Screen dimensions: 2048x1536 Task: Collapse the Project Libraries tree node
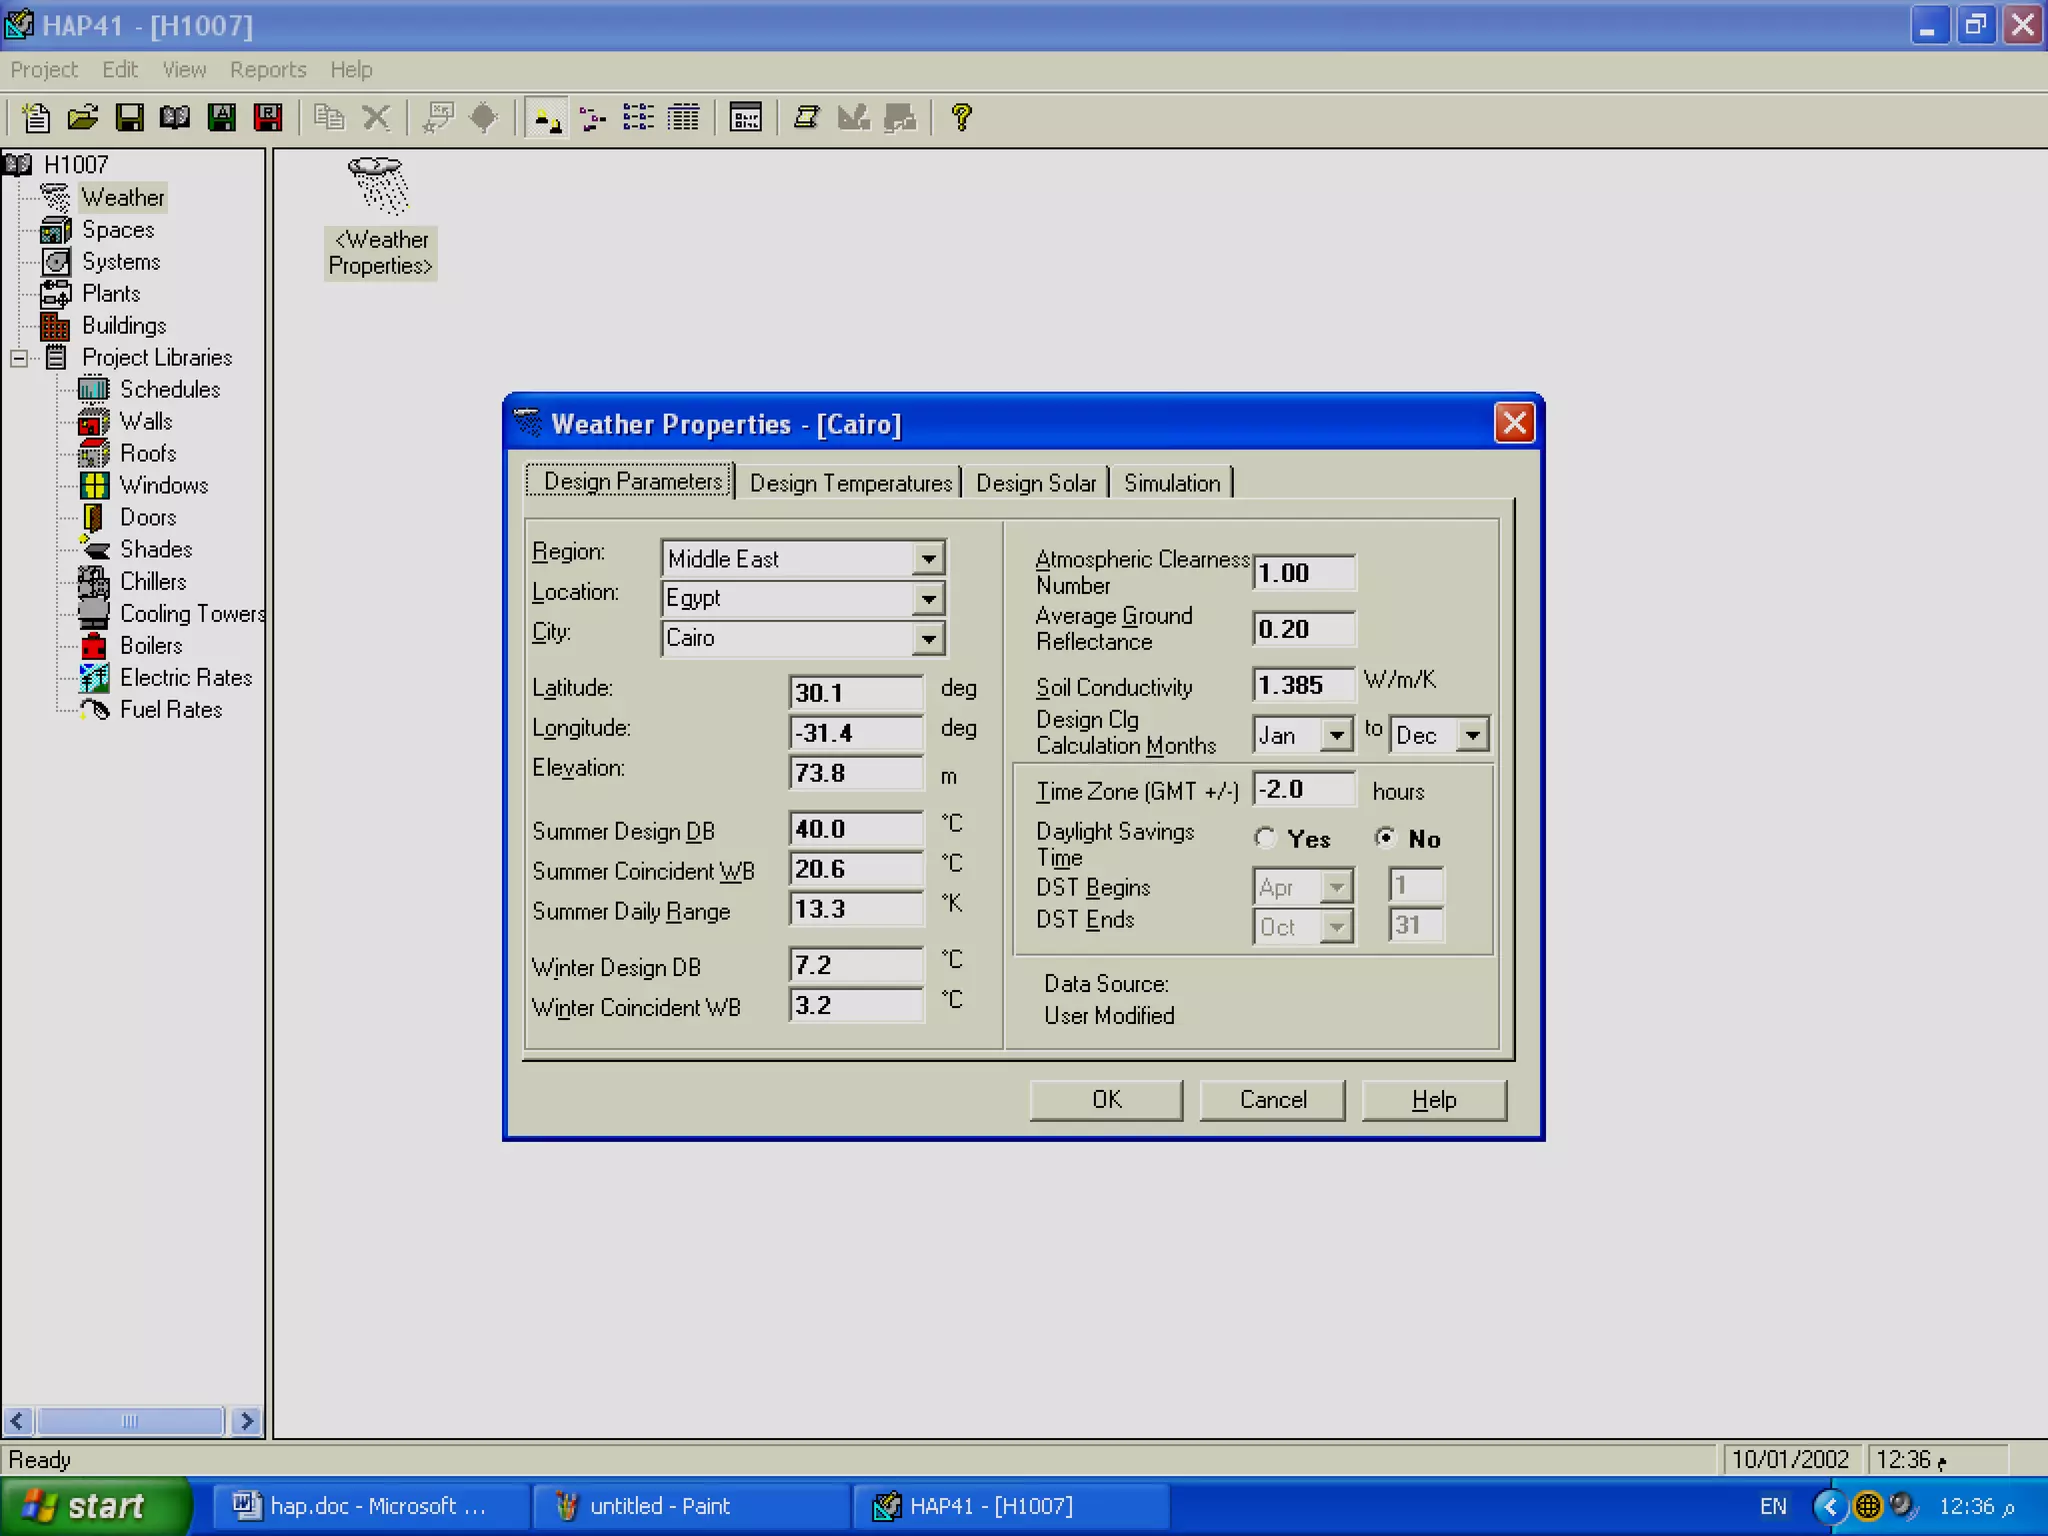click(x=19, y=358)
